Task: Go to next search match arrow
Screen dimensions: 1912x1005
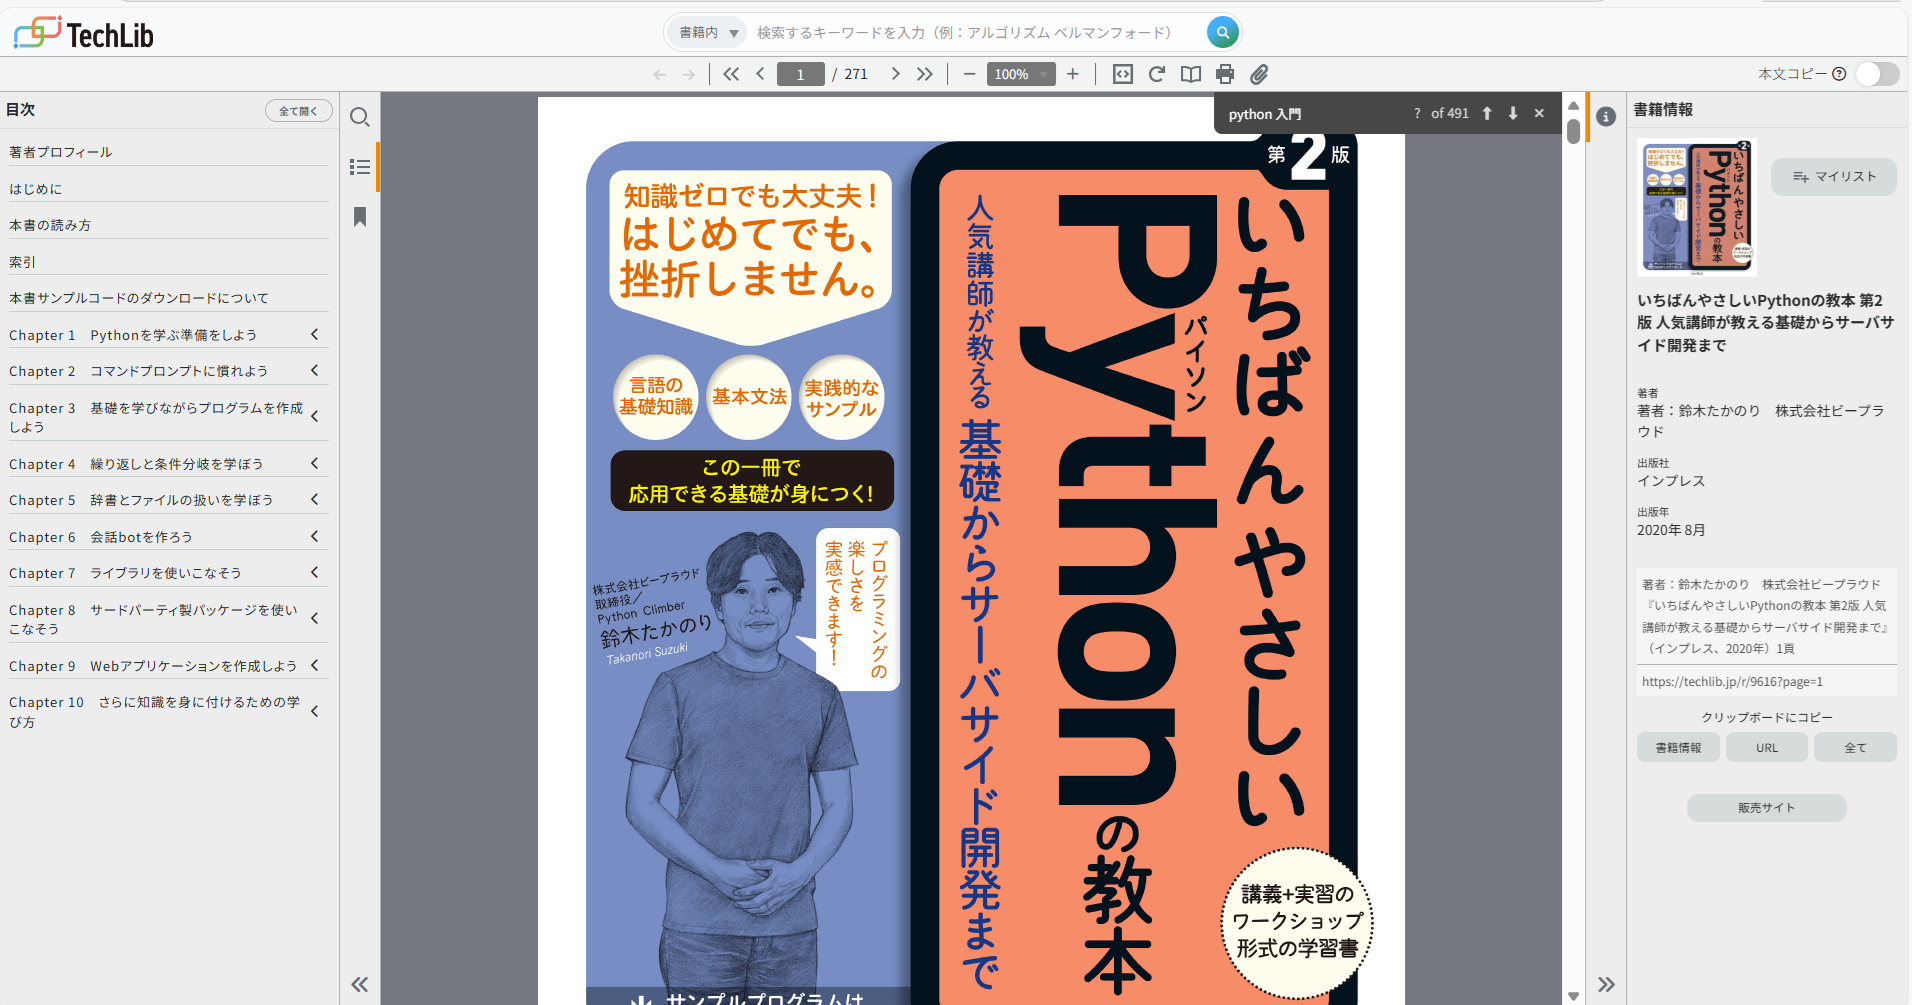Action: [x=1513, y=114]
